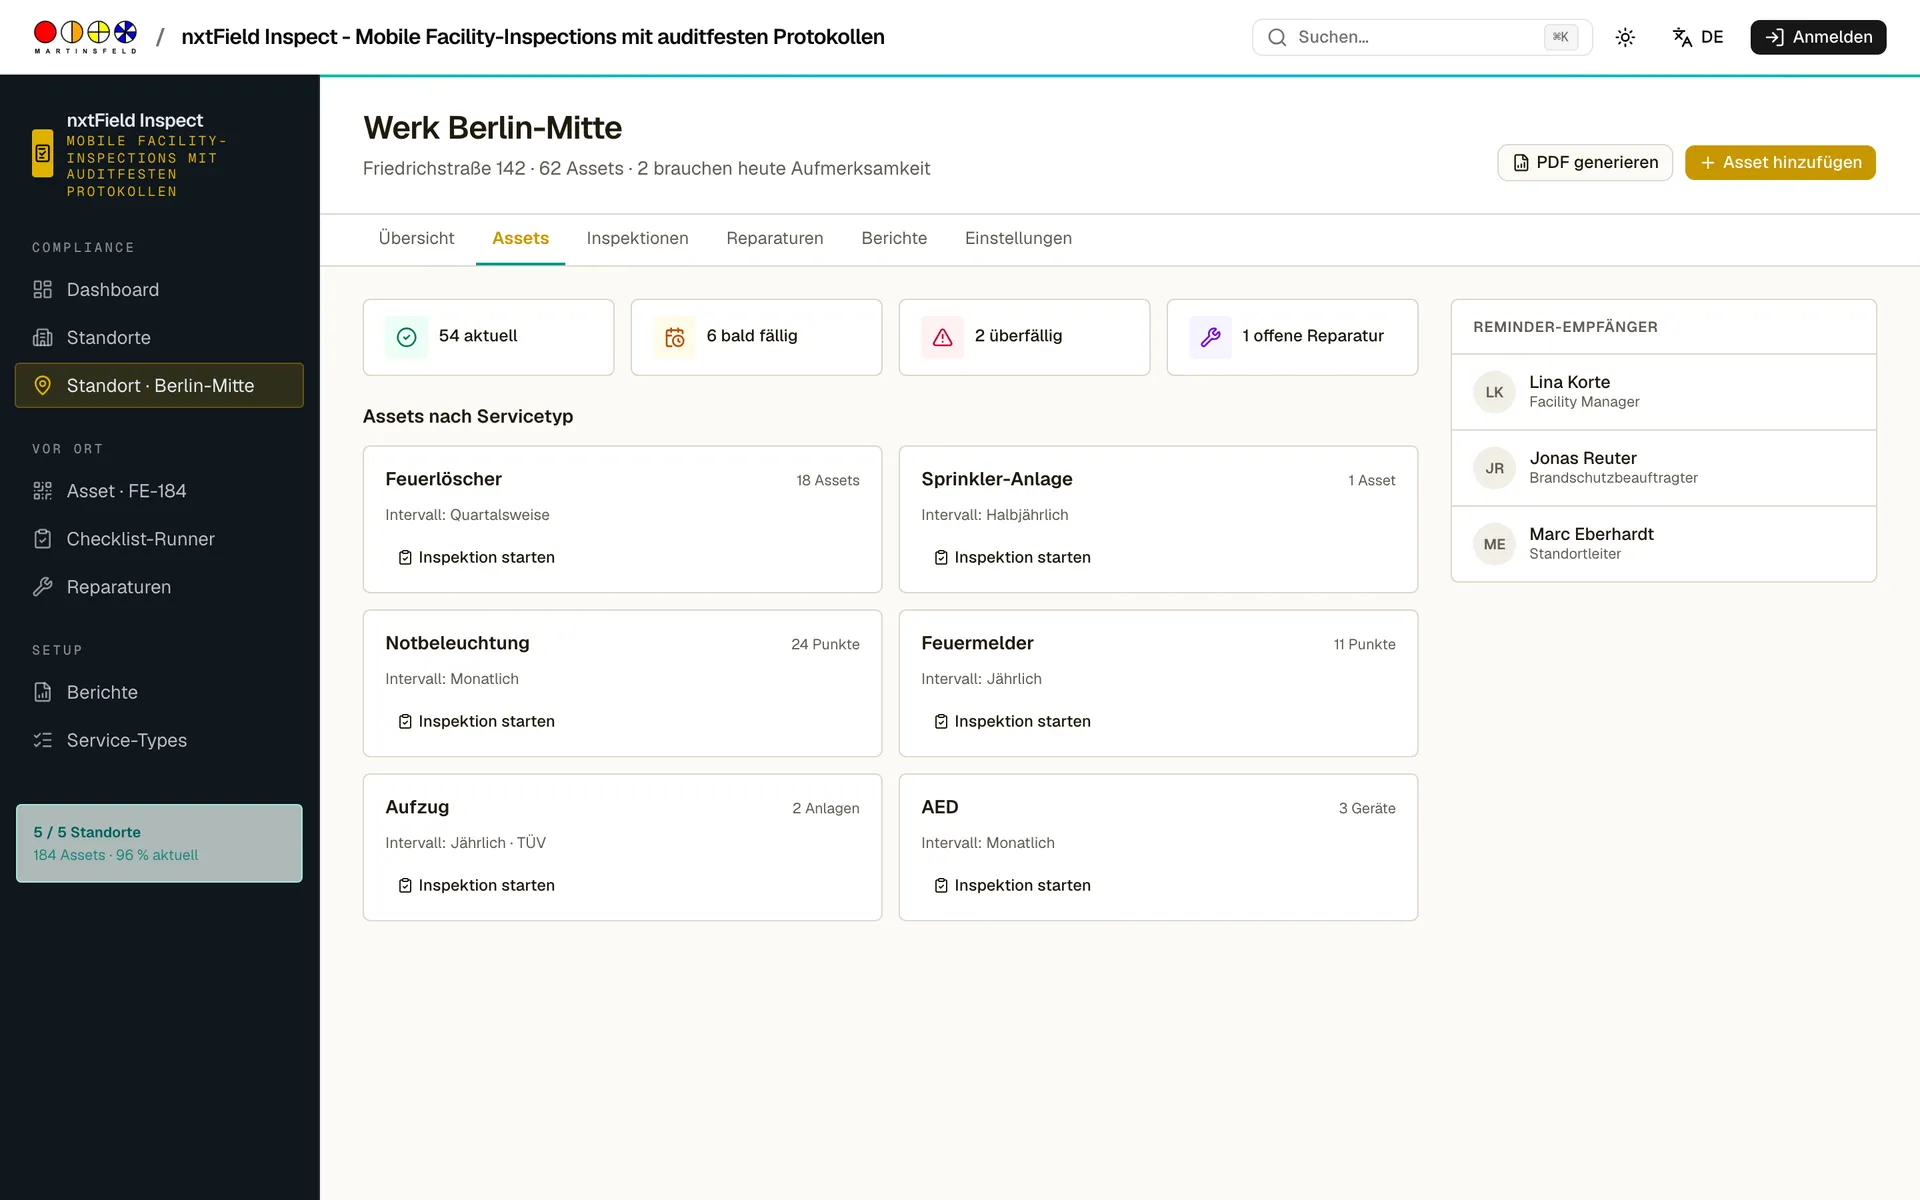Open Reparaturen in the sidebar

click(x=159, y=587)
